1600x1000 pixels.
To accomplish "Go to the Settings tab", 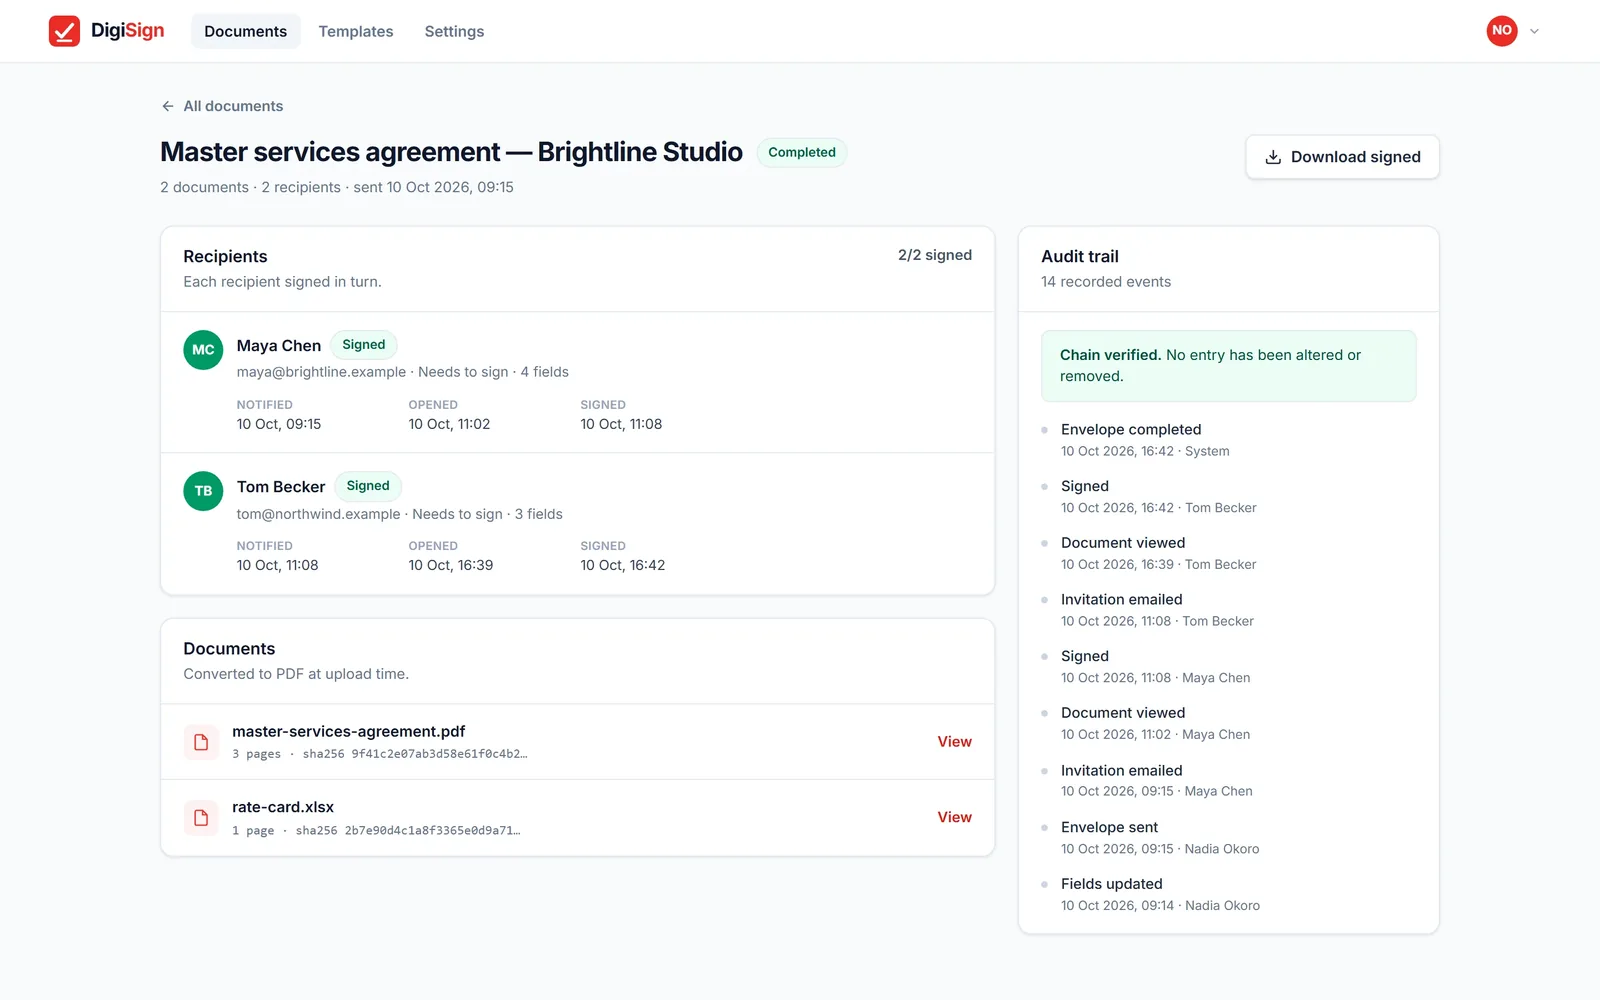I will [x=454, y=31].
